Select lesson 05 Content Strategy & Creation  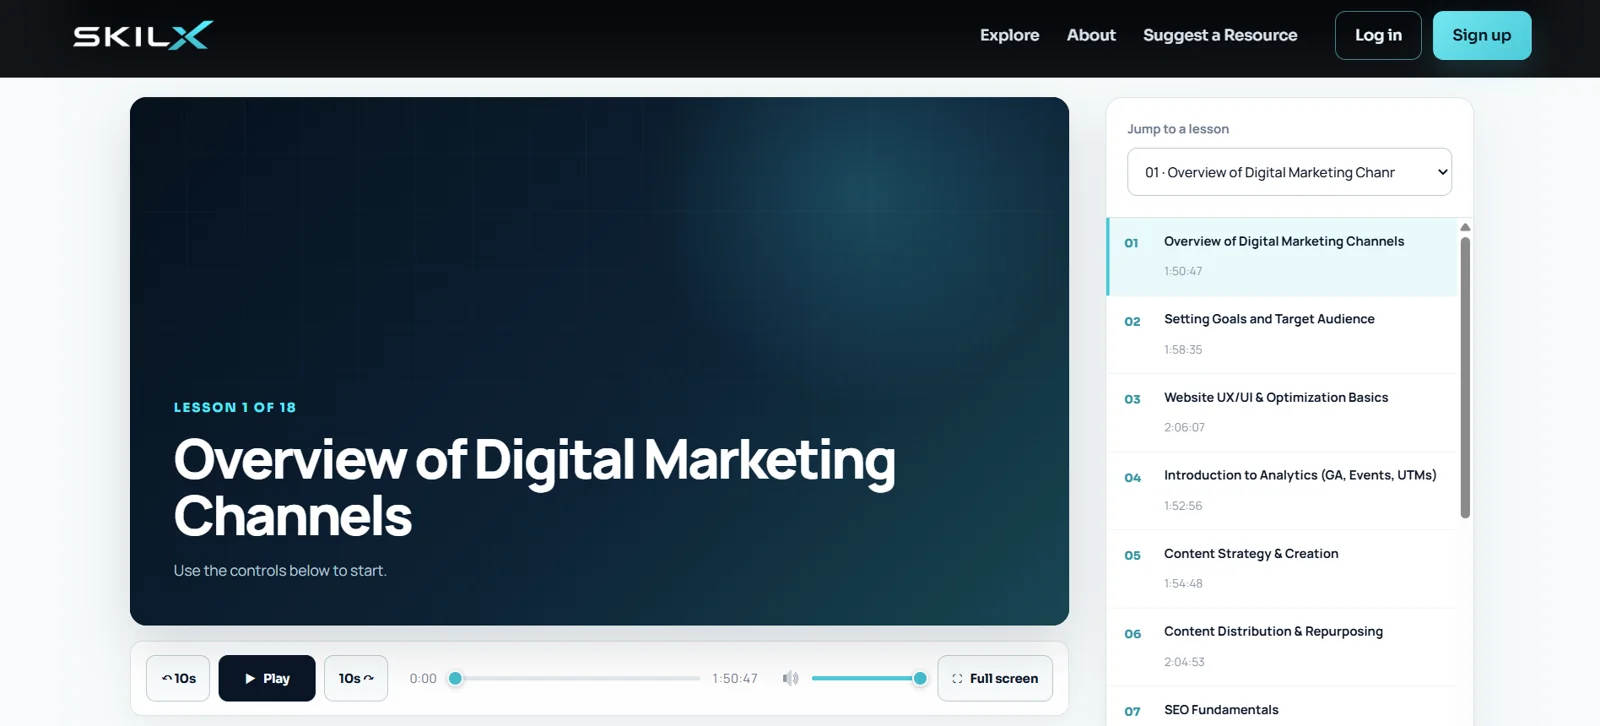1282,568
